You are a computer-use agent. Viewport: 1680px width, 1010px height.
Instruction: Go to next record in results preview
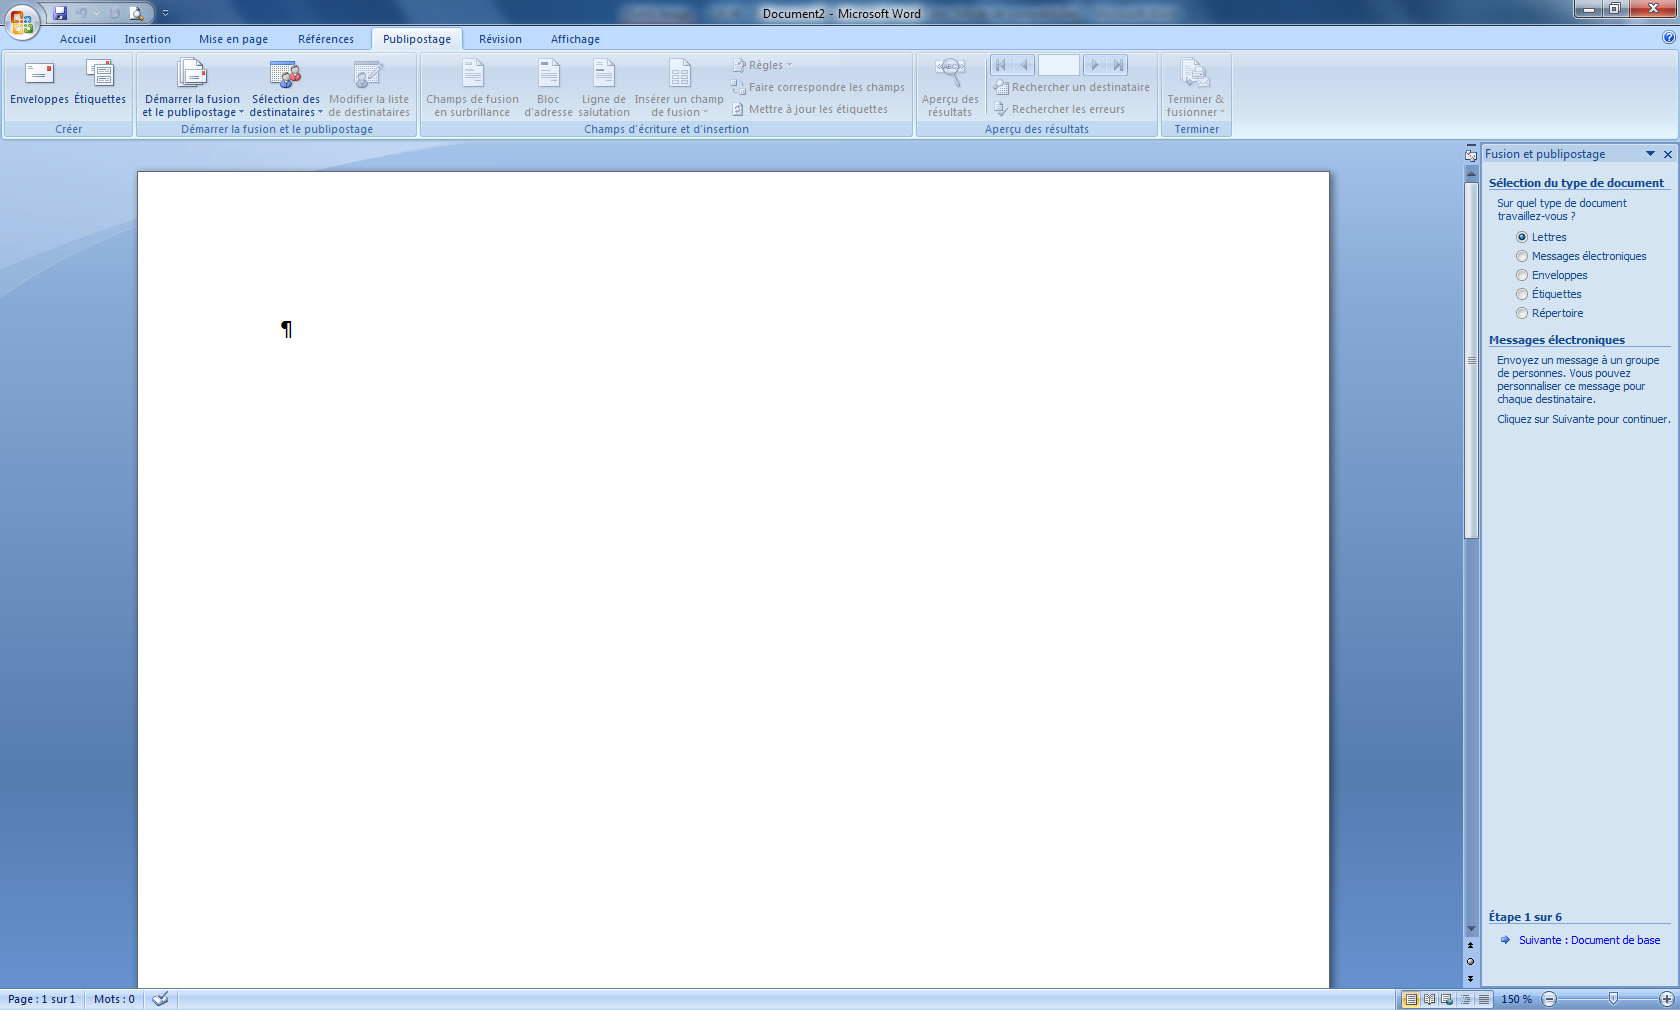1095,65
